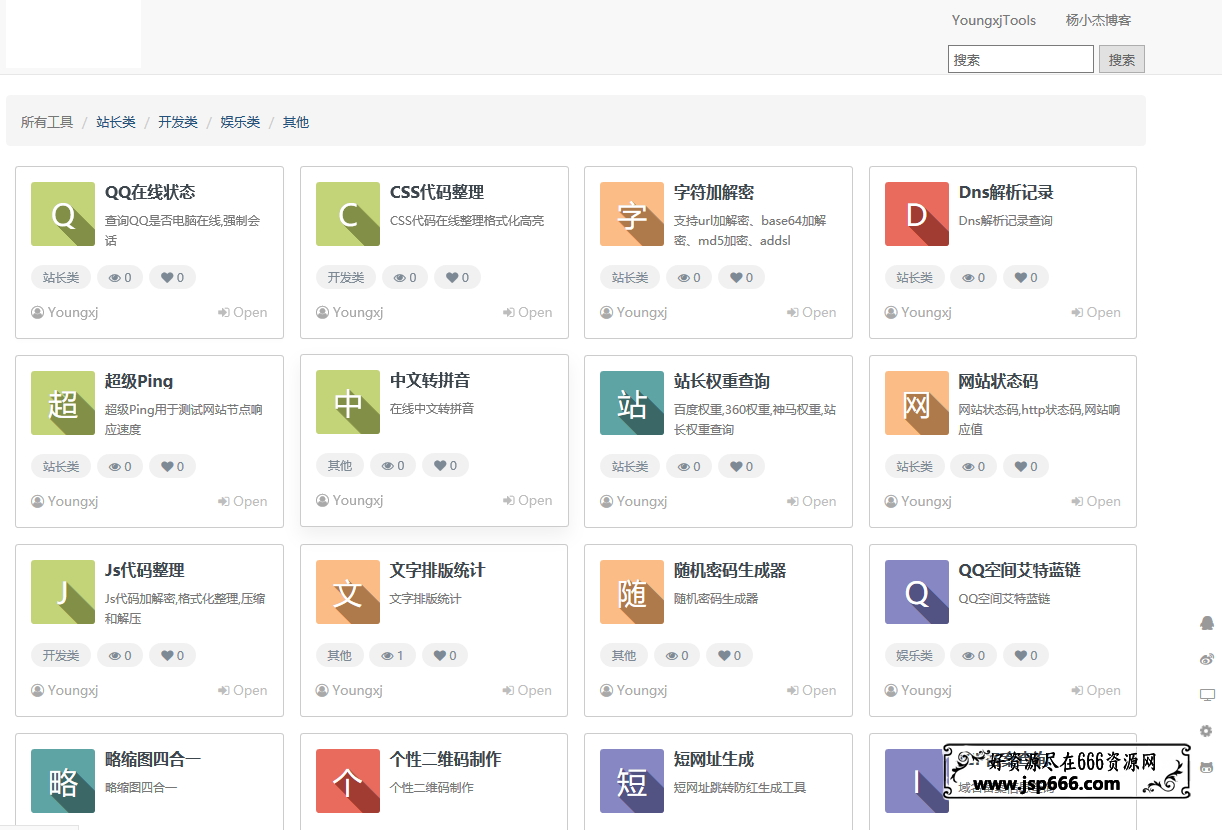This screenshot has height=830, width=1222.
Task: Click the CSS代码整理 tool icon
Action: tap(347, 214)
